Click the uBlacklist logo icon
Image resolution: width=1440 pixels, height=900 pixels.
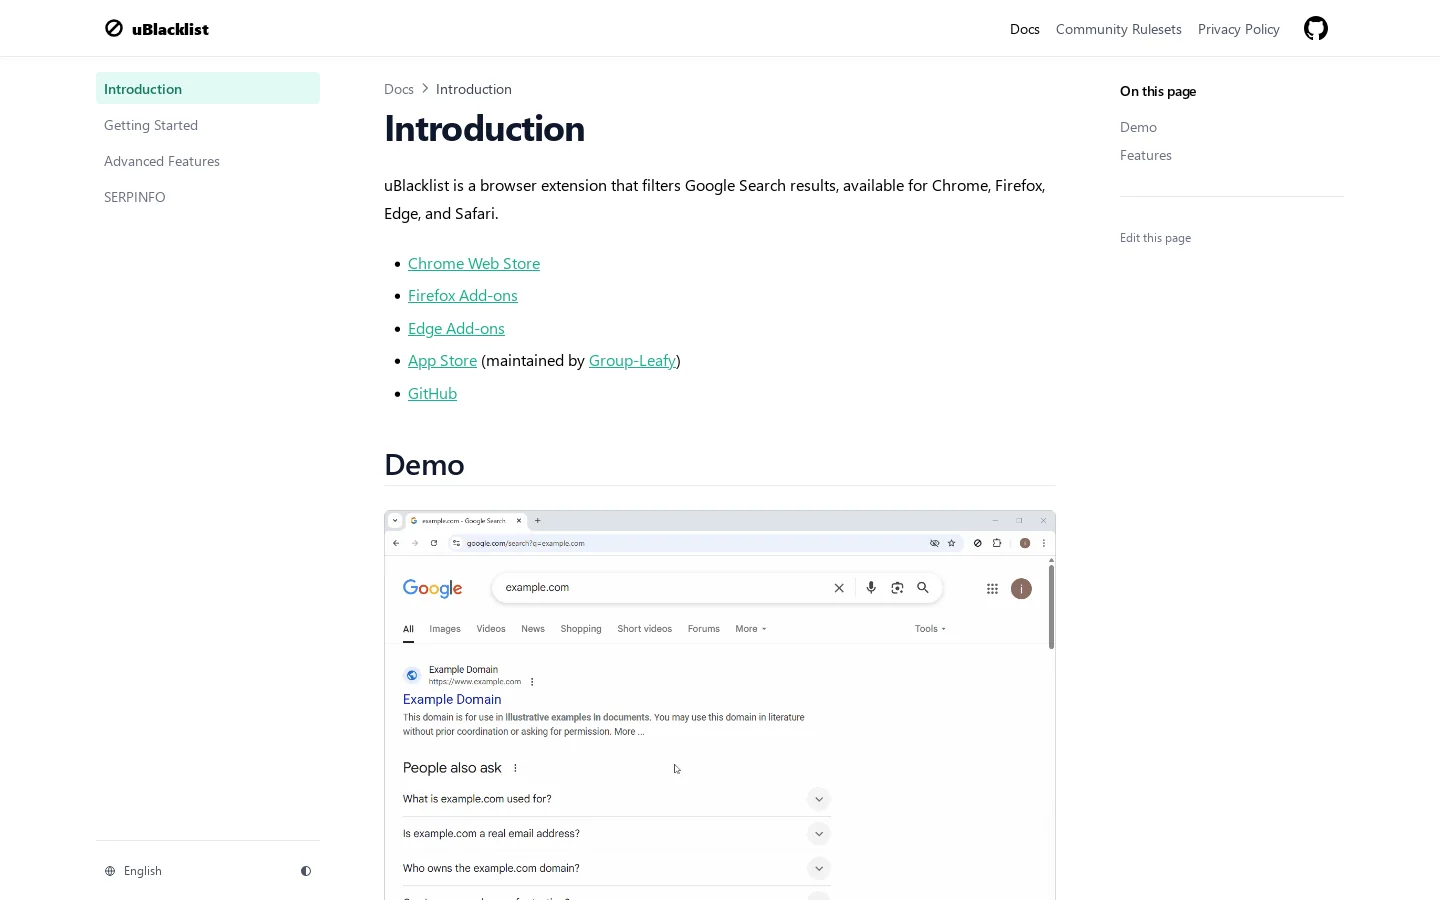tap(114, 29)
